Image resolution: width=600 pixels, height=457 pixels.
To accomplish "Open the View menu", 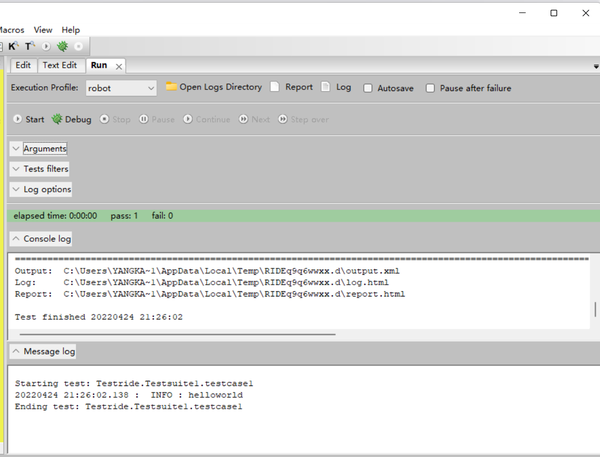I will pos(43,30).
